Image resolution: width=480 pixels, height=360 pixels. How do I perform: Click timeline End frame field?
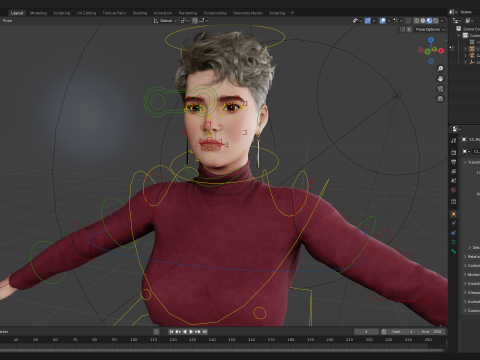431,332
